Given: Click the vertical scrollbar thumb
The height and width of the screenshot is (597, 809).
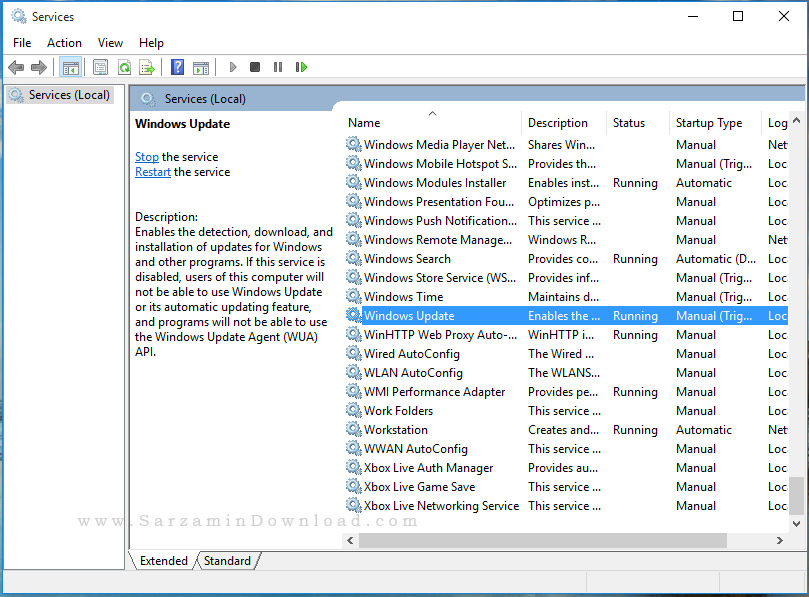Looking at the screenshot, I should click(x=796, y=495).
